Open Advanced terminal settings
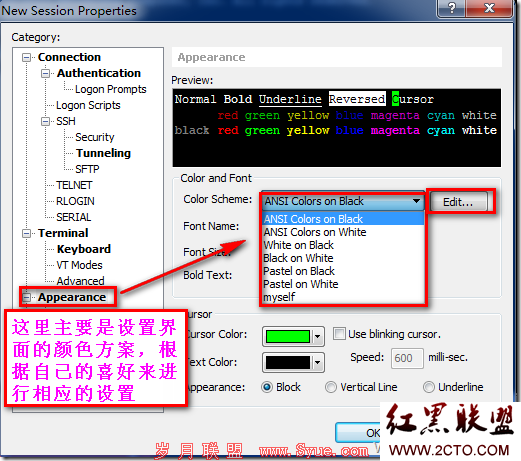Screen dimensions: 521x461 pyautogui.click(x=80, y=281)
